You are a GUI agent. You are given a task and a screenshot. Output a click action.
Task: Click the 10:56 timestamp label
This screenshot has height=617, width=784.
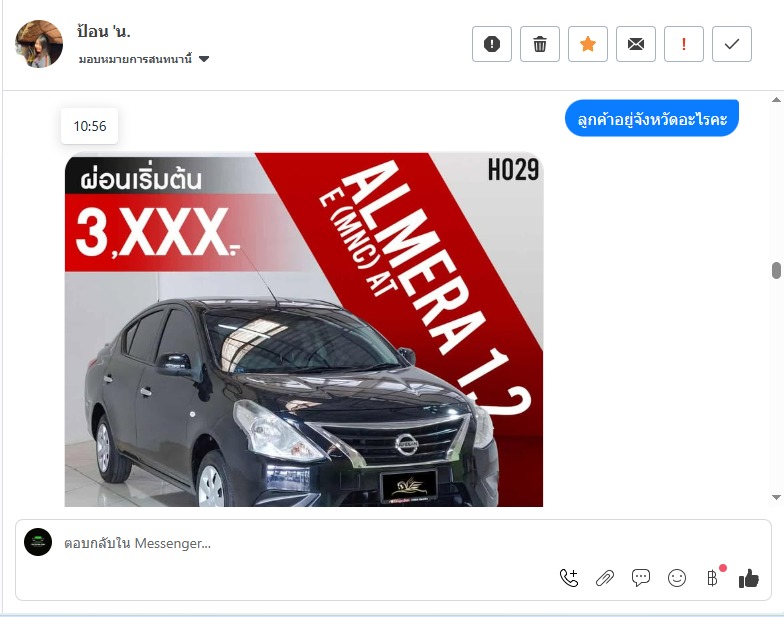pyautogui.click(x=90, y=126)
